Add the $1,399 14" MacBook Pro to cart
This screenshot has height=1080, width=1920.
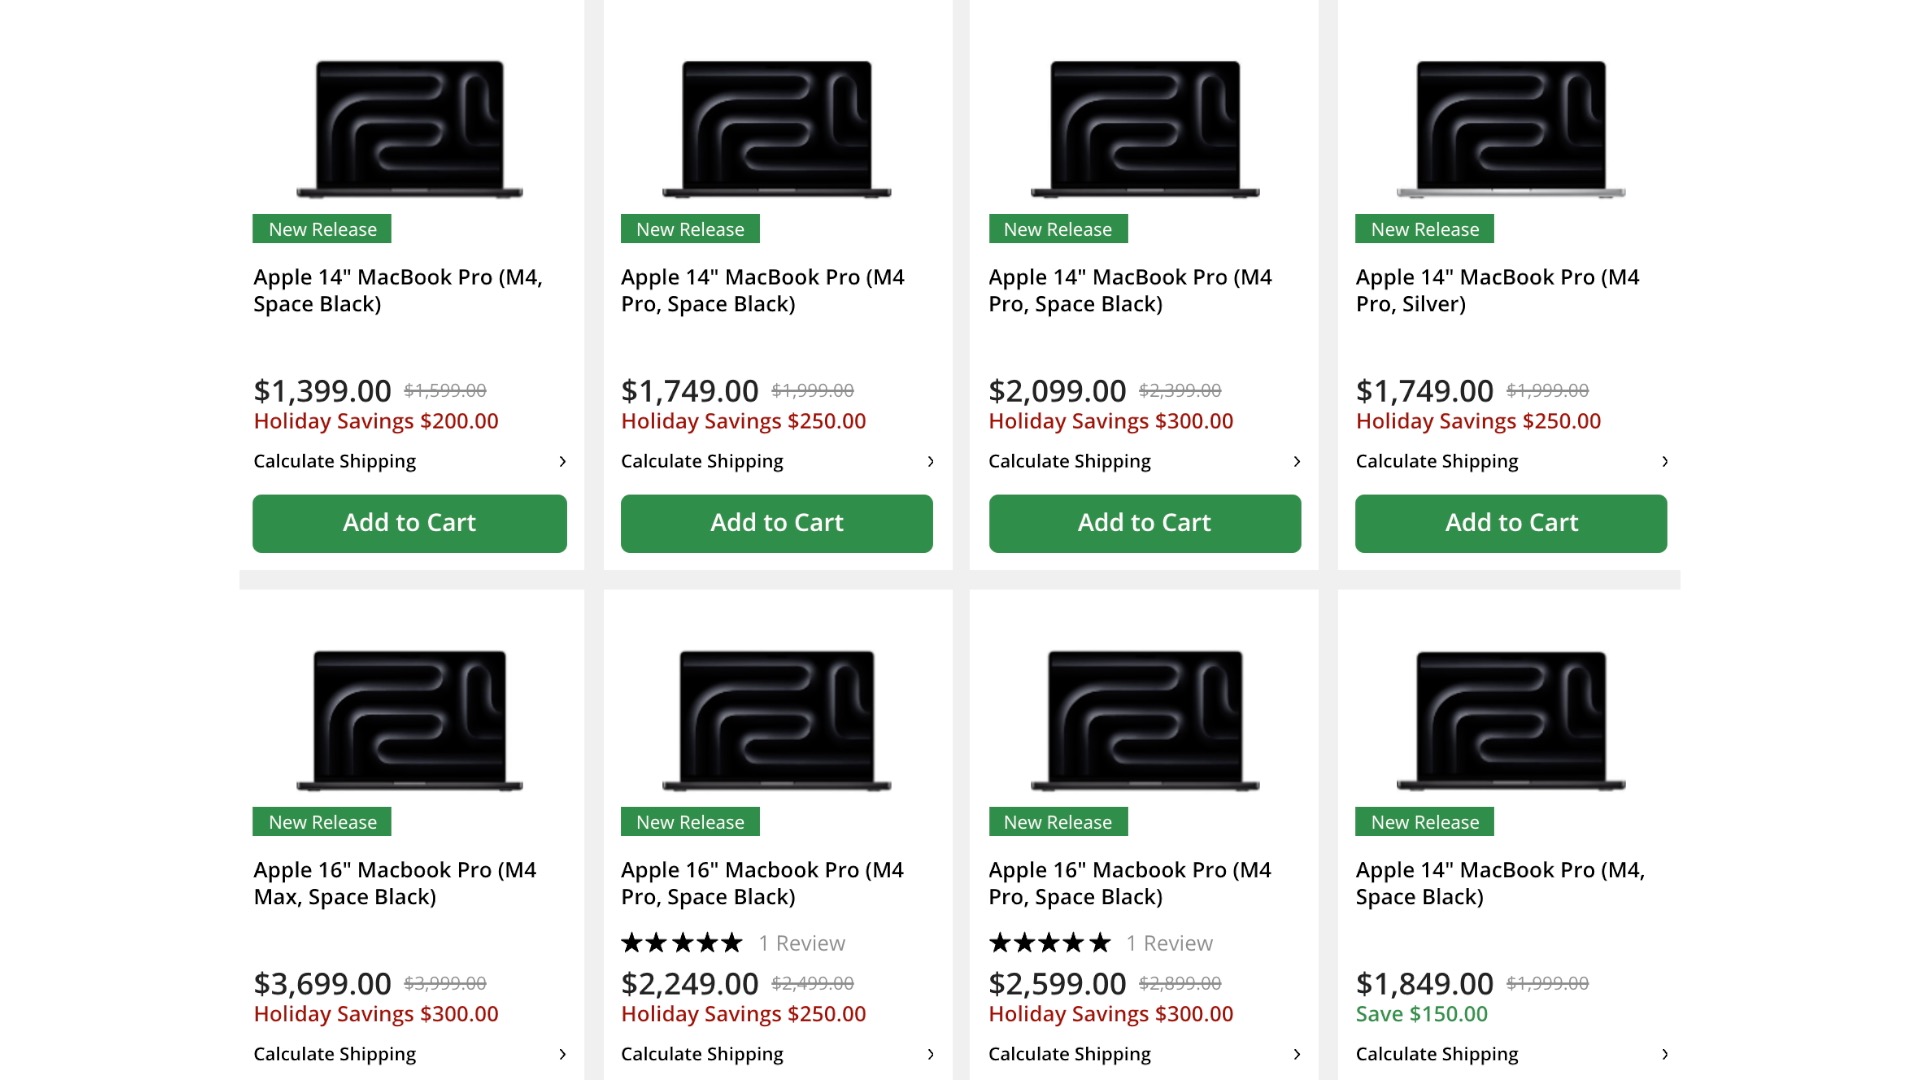point(409,523)
